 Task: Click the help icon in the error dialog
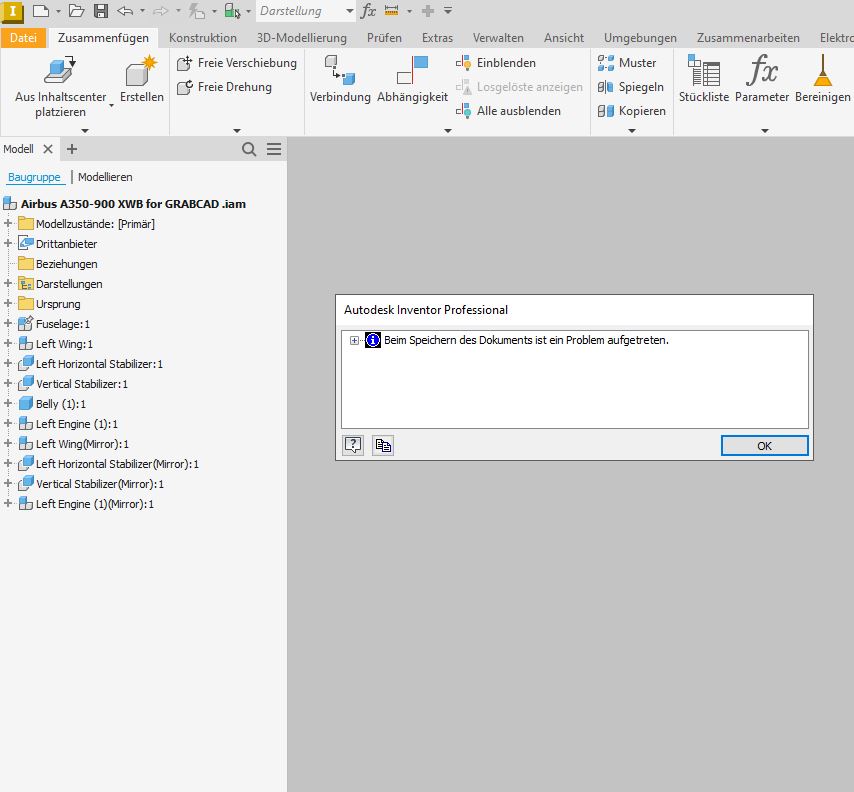tap(353, 446)
